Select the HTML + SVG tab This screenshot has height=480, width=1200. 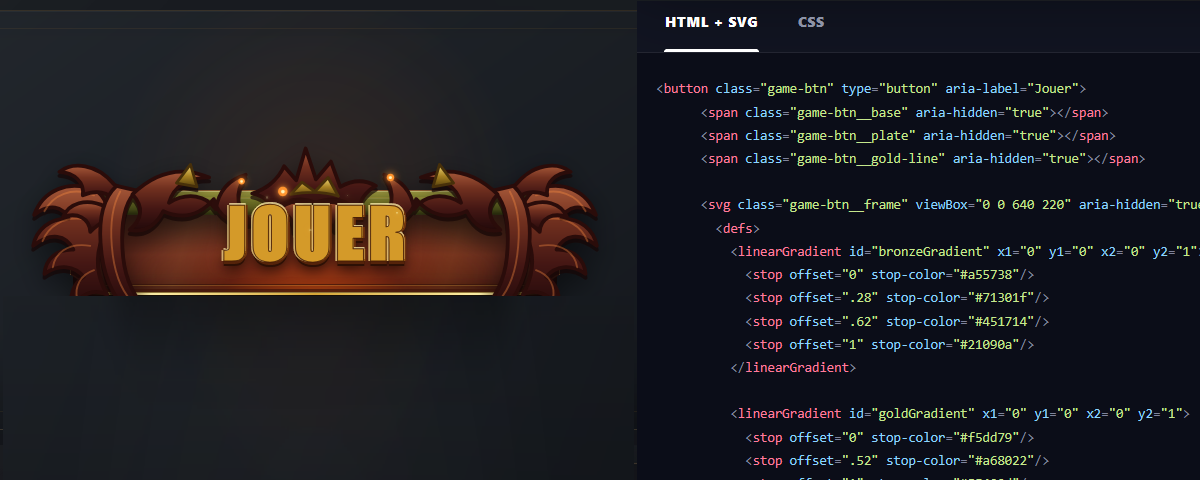(x=712, y=22)
